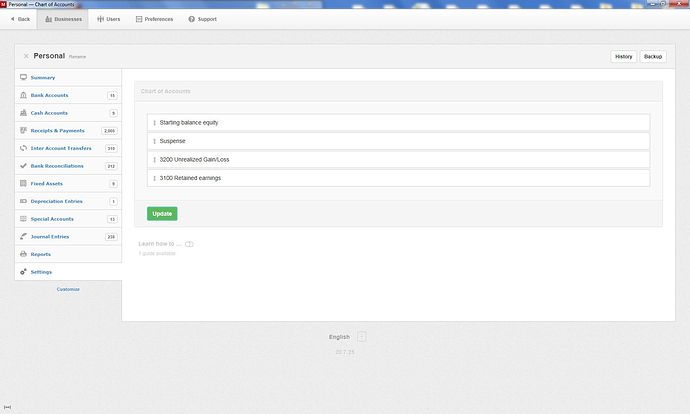The width and height of the screenshot is (690, 414).
Task: Click drag handle beside Starting balance equity
Action: coord(154,123)
